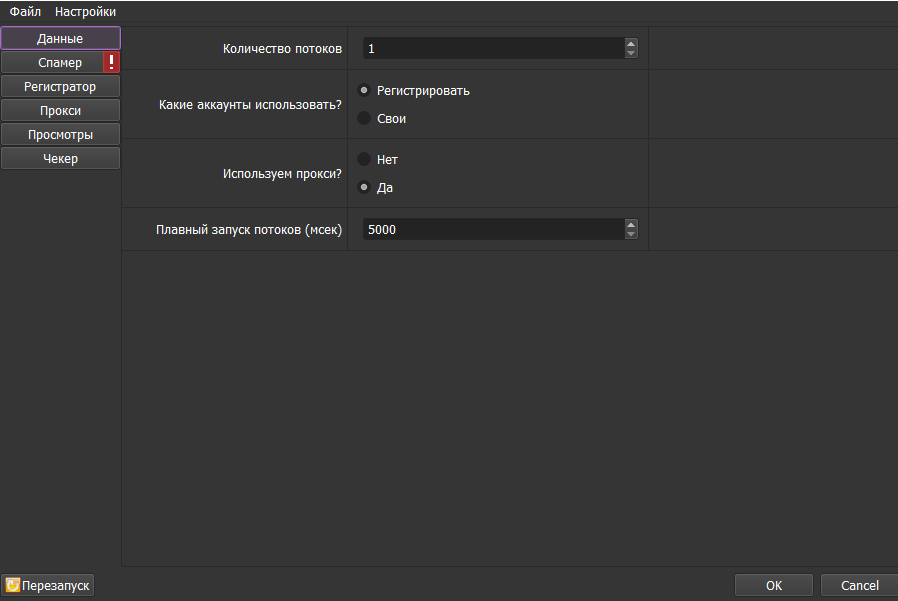Select the Регистрировать radio option
This screenshot has width=898, height=601.
pos(365,90)
